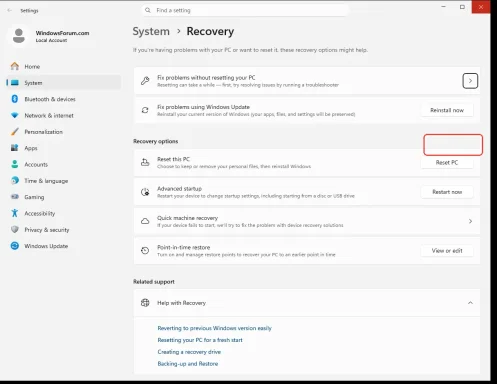Screen dimensions: 497x384
Task: Close the Settings window
Action: [481, 7]
